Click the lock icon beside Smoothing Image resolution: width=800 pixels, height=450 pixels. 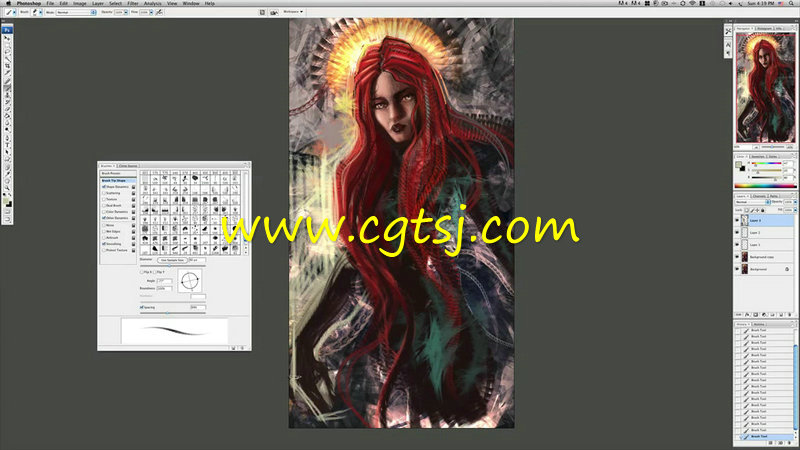coord(134,244)
